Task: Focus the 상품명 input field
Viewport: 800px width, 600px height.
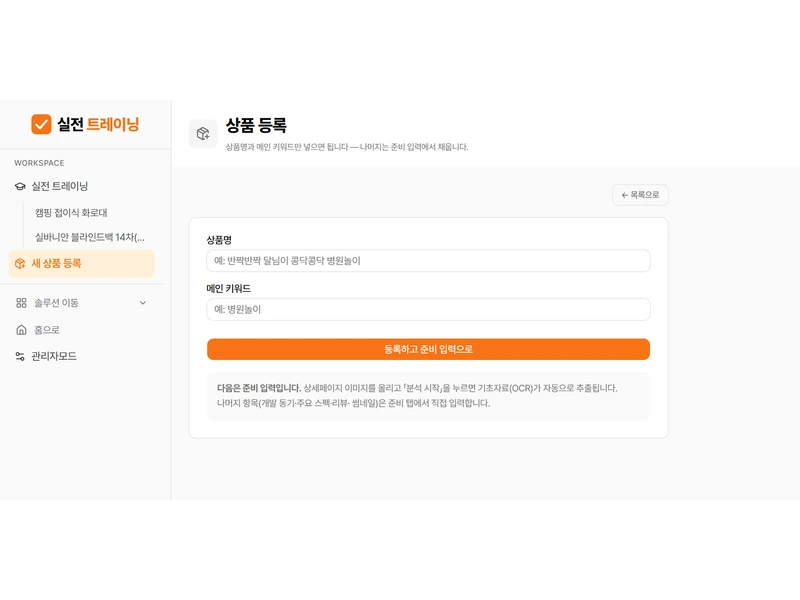Action: tap(429, 261)
